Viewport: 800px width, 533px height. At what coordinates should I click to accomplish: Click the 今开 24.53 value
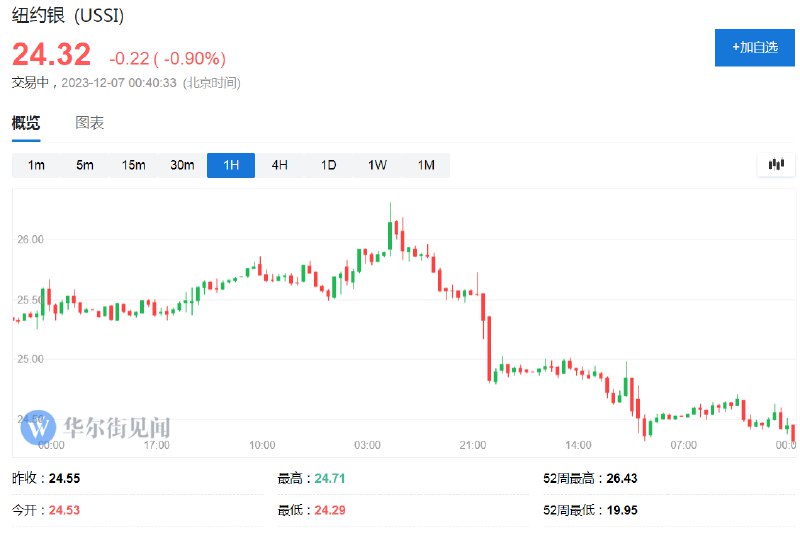pos(64,510)
